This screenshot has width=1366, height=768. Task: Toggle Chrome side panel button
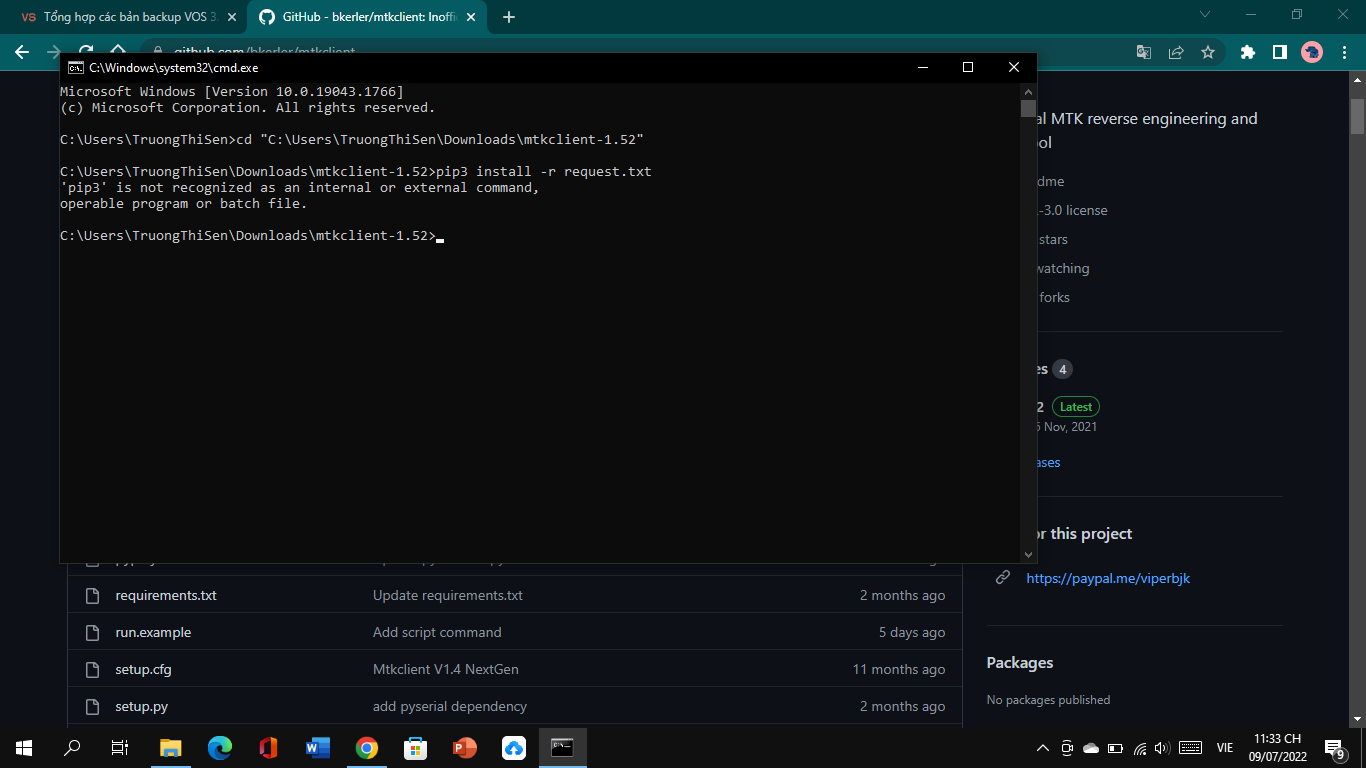(x=1279, y=52)
